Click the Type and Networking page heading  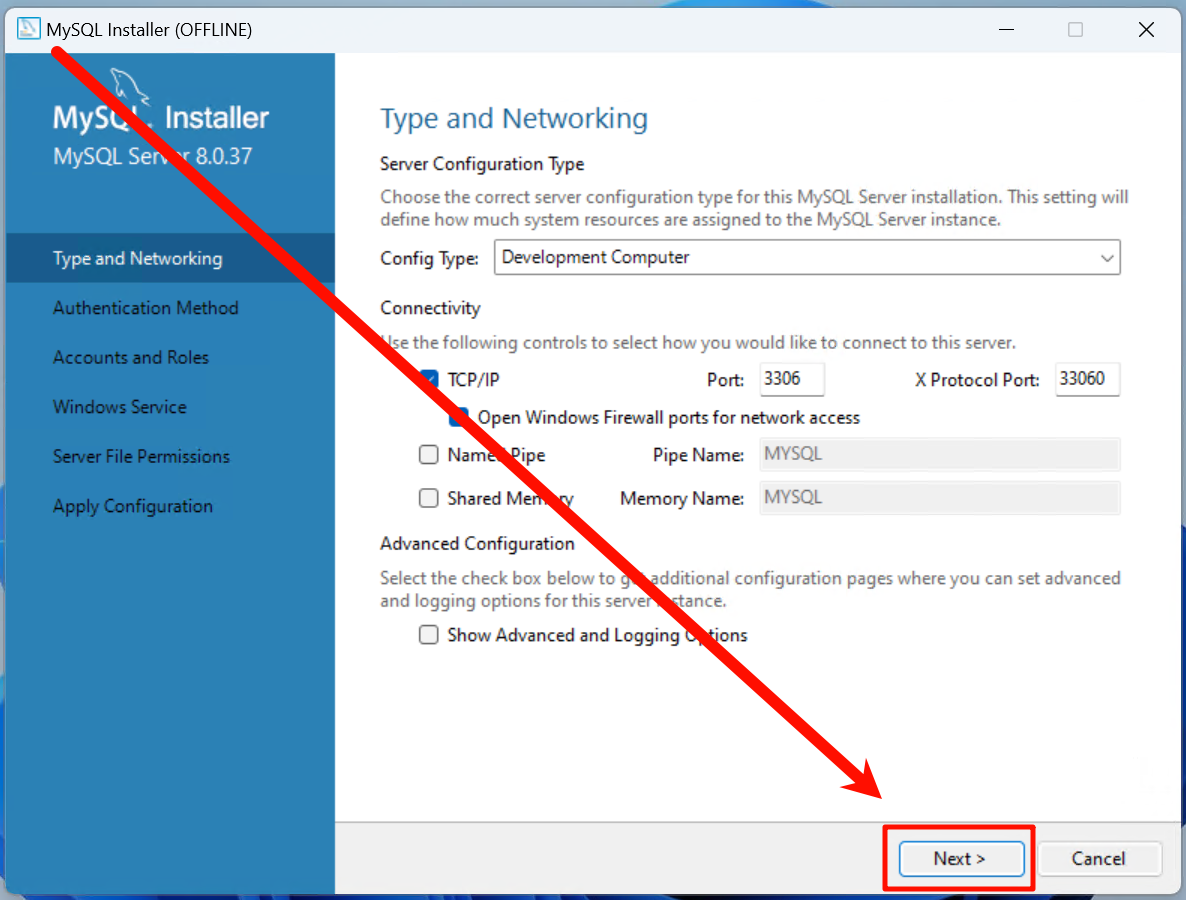[514, 119]
